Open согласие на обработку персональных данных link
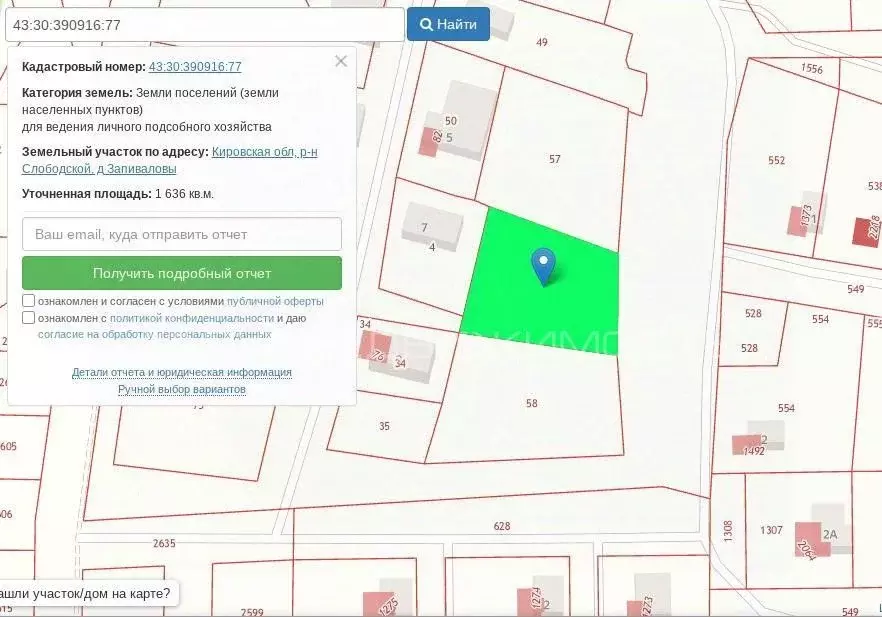 click(154, 335)
